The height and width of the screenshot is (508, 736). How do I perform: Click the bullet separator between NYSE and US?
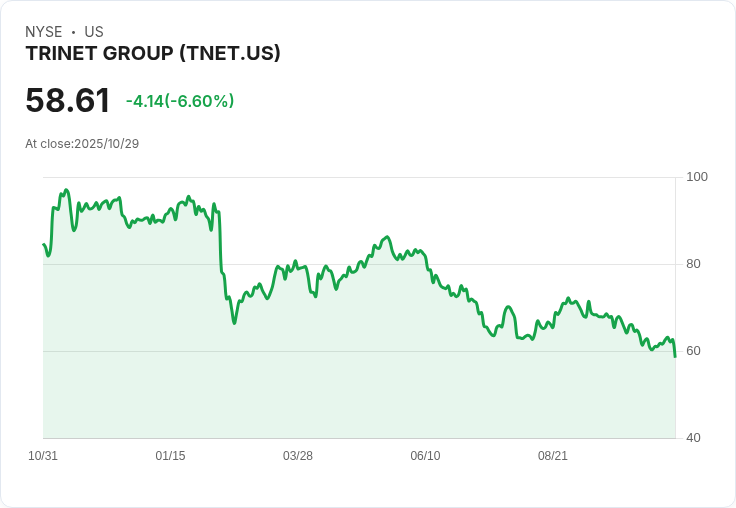(x=74, y=32)
